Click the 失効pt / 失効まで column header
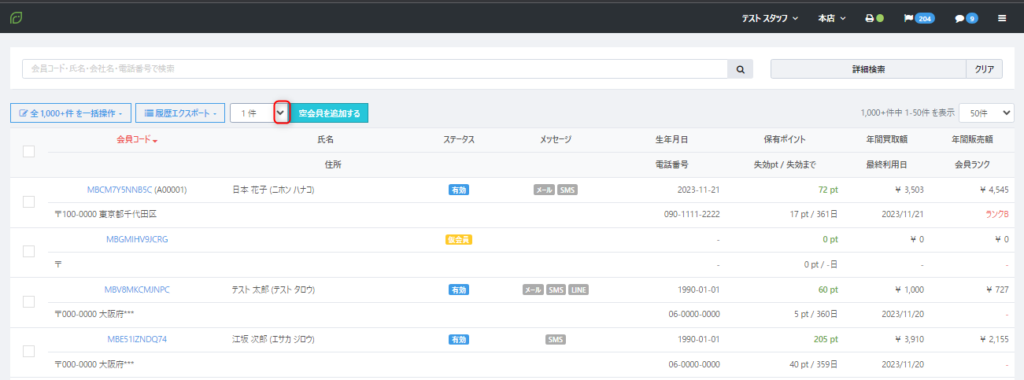 (x=784, y=165)
